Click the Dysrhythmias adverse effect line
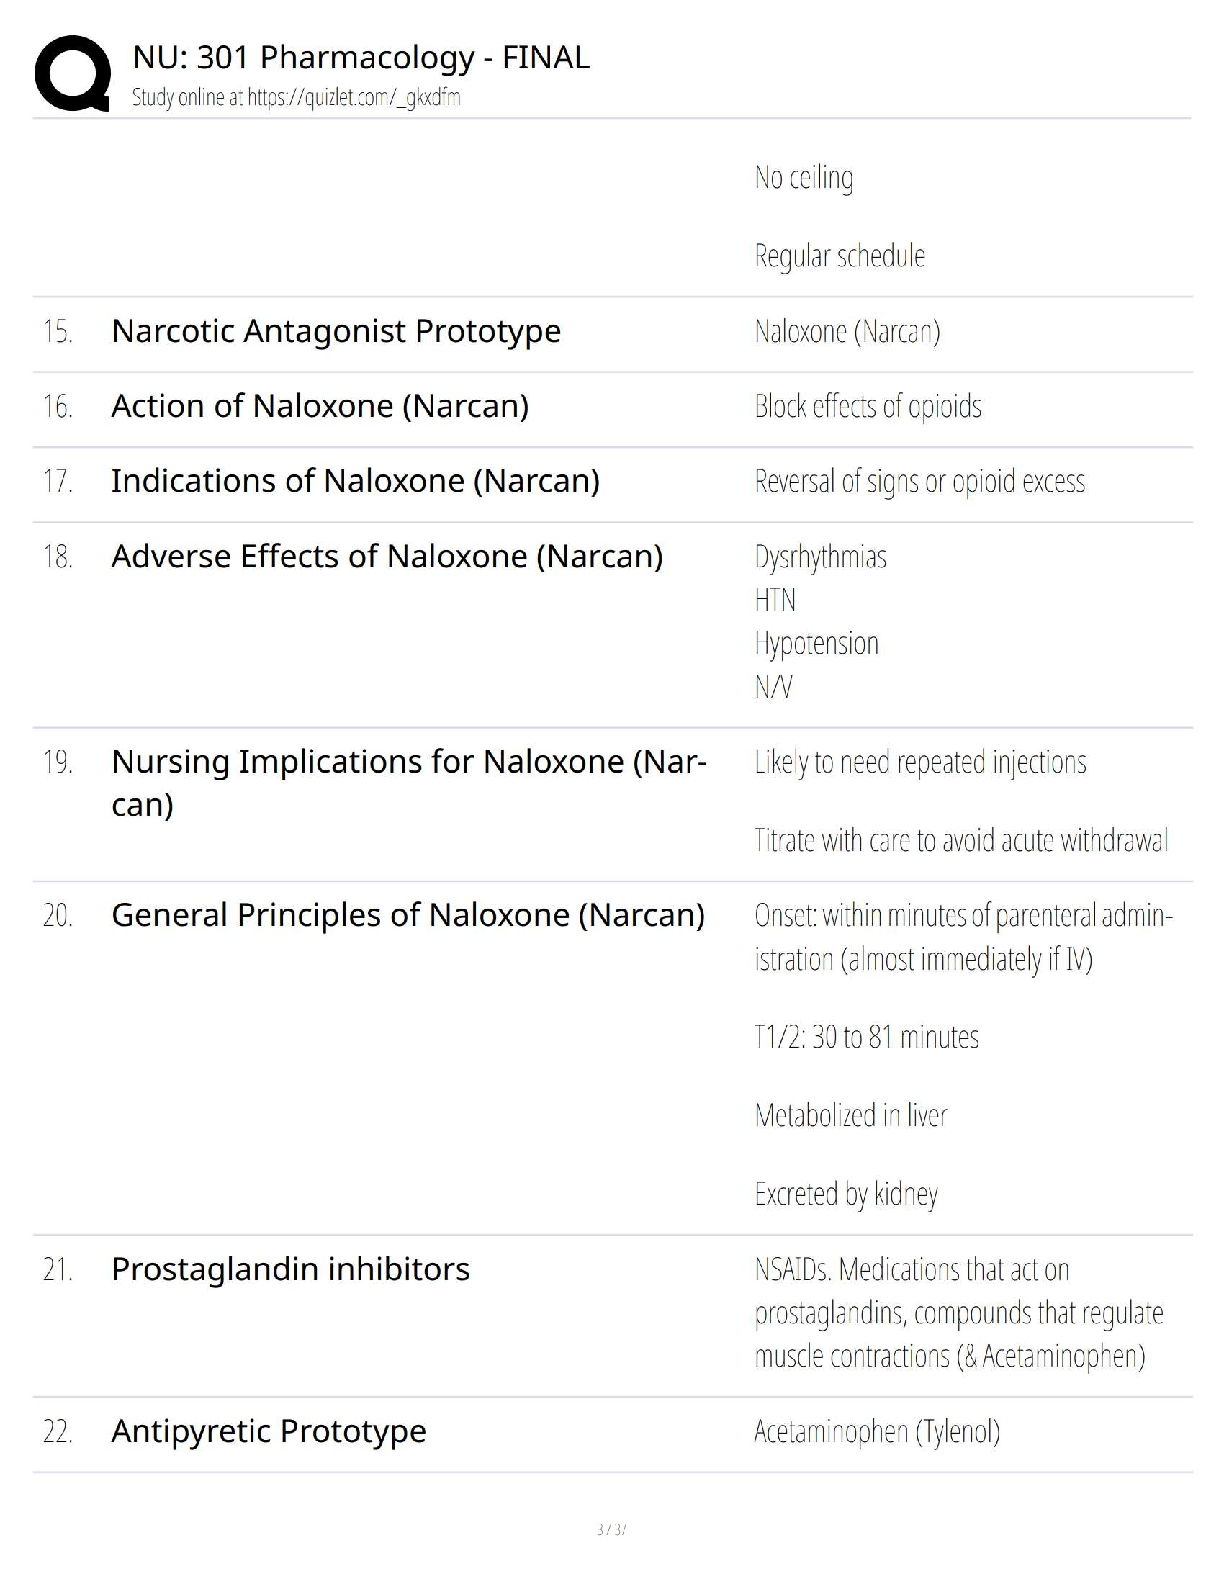This screenshot has width=1224, height=1584. point(821,557)
